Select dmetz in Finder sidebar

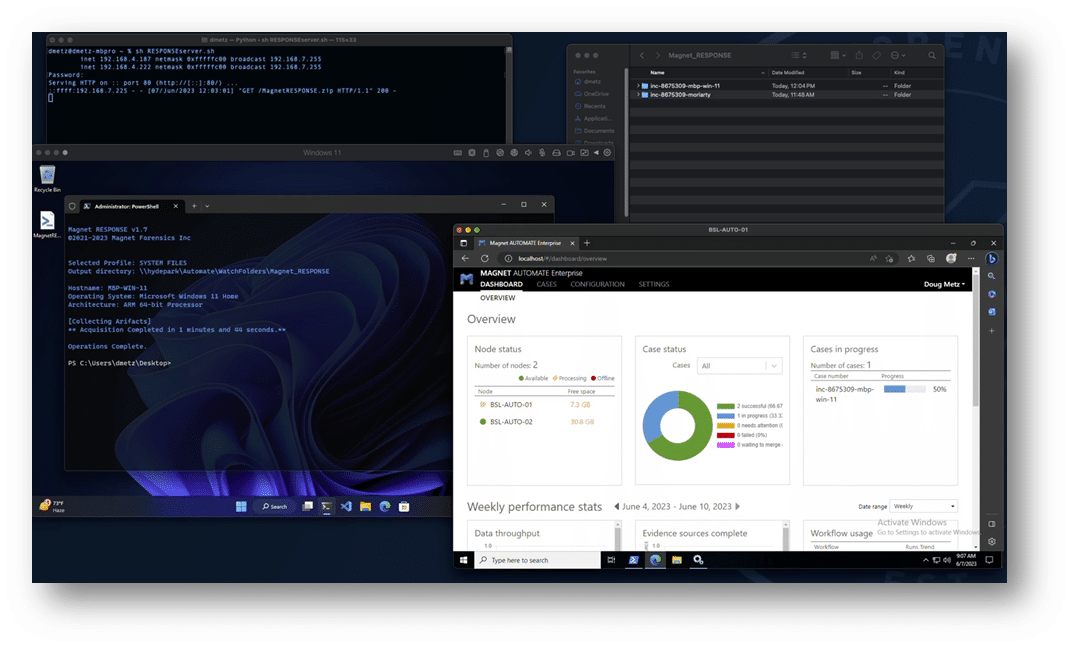pos(592,82)
